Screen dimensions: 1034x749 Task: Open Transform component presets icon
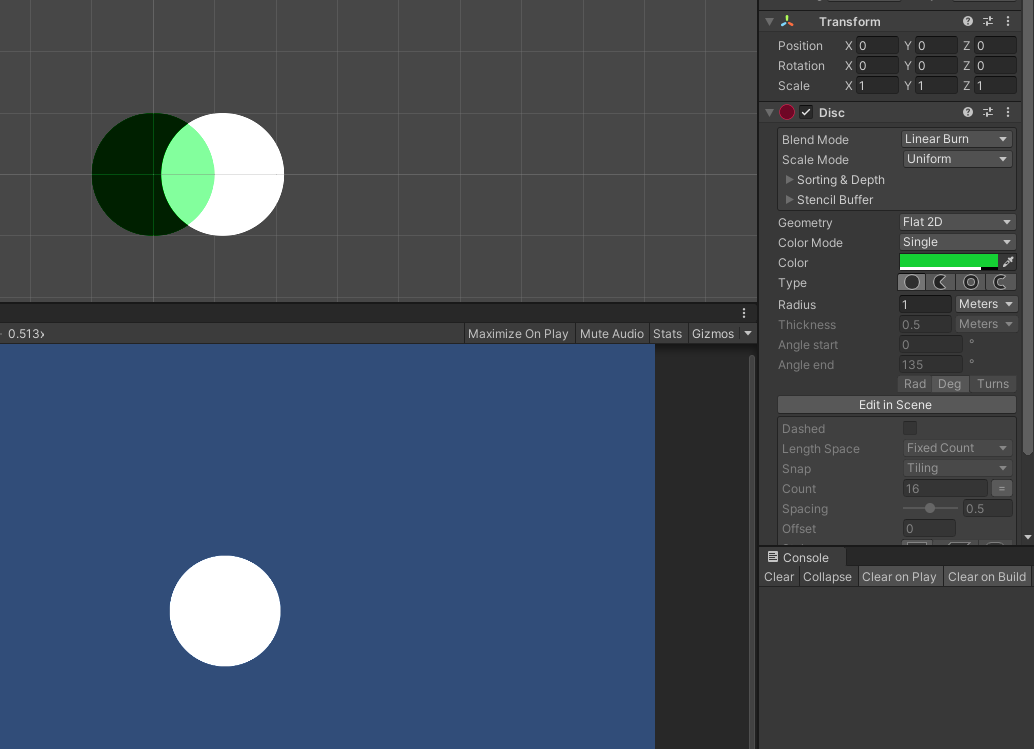tap(988, 21)
